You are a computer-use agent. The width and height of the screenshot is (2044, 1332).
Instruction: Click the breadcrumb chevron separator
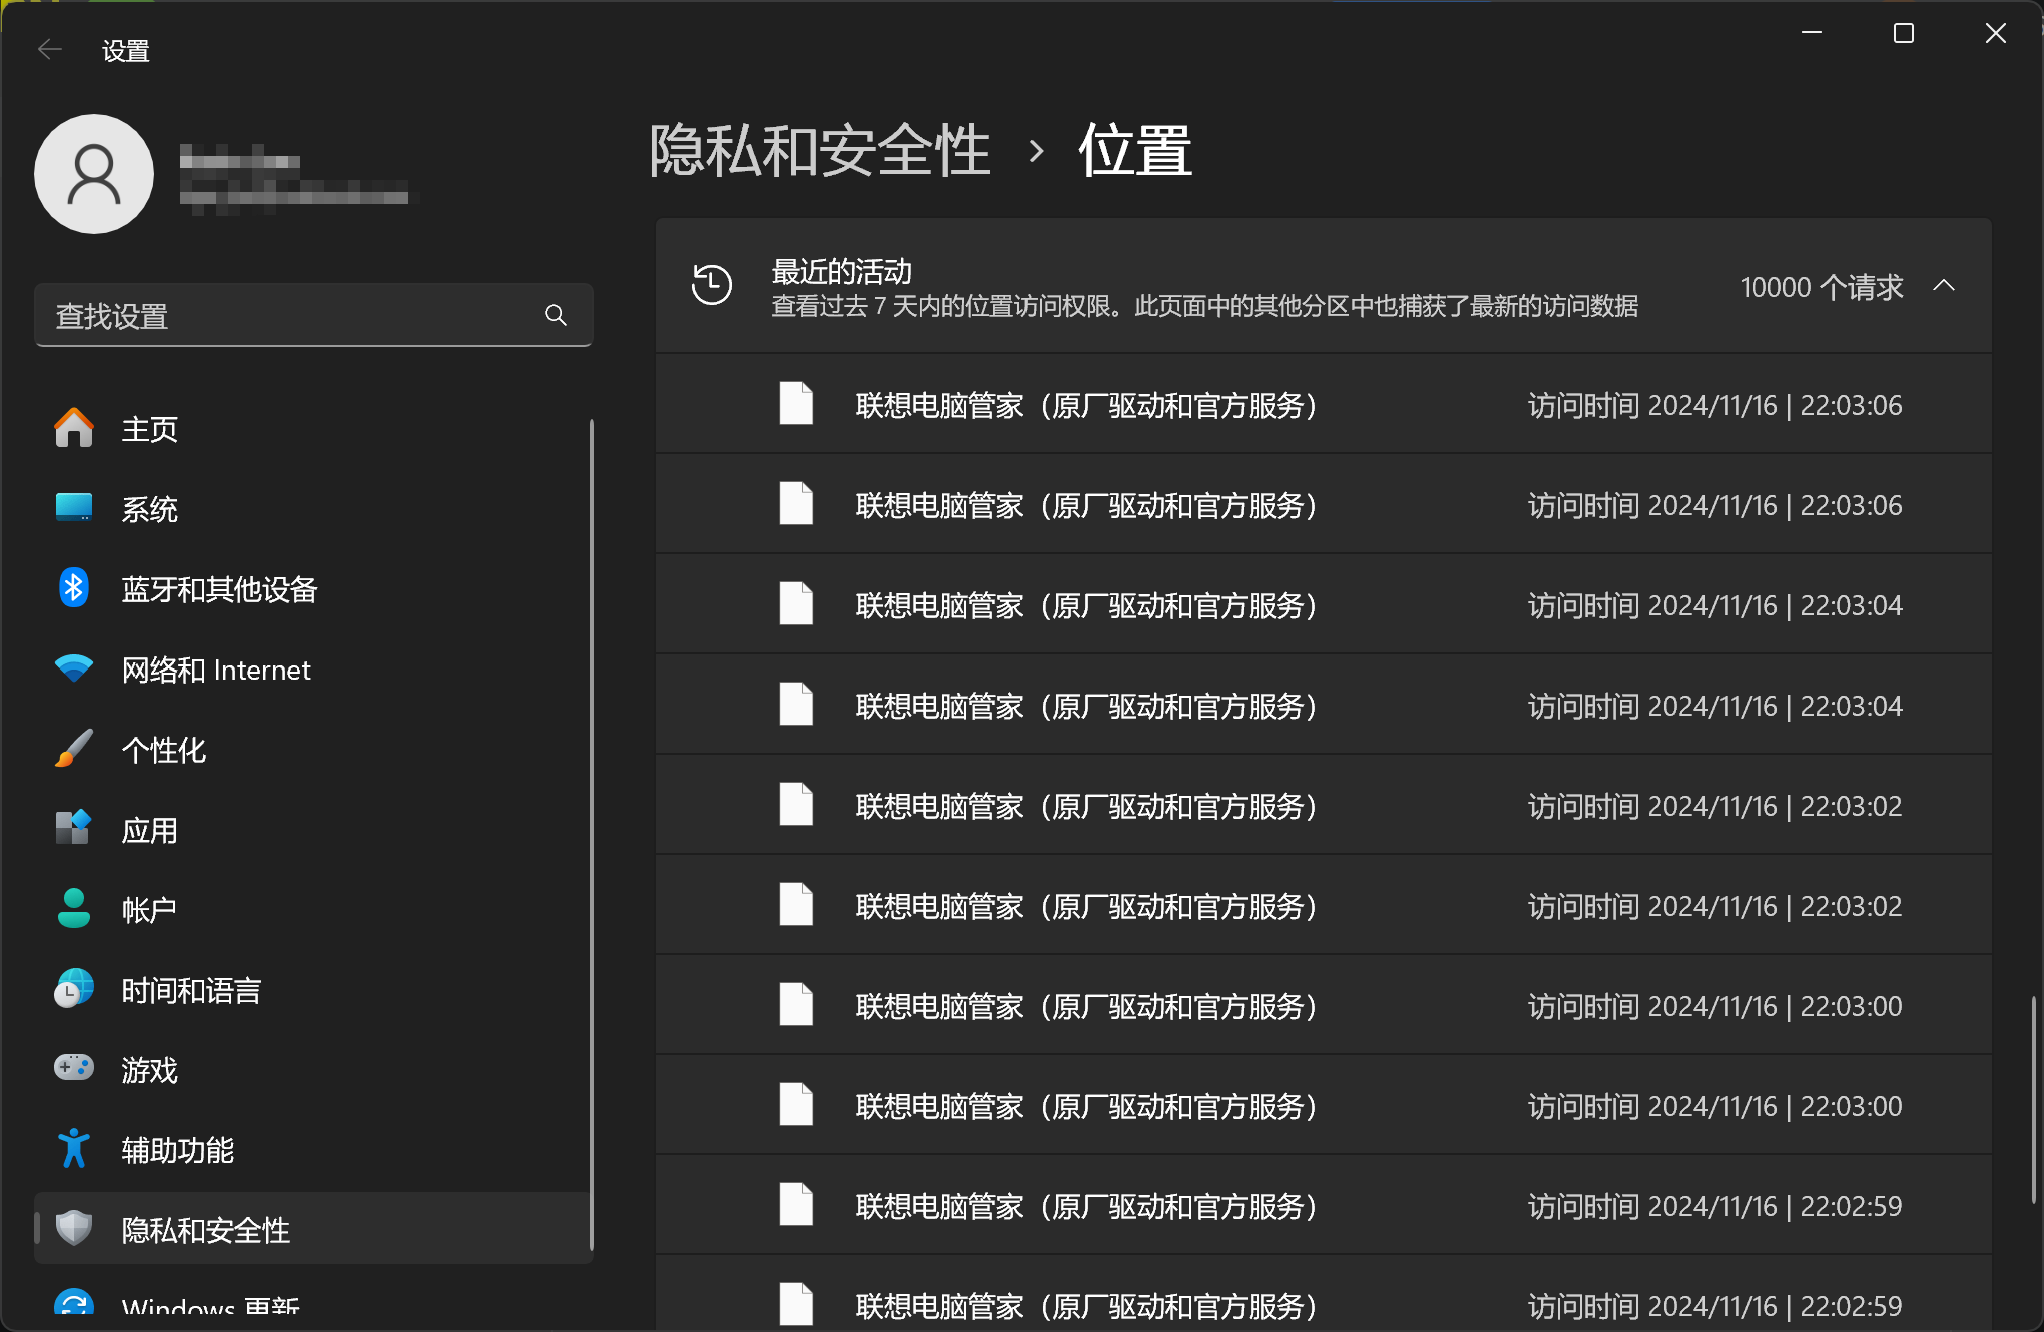pyautogui.click(x=1037, y=152)
